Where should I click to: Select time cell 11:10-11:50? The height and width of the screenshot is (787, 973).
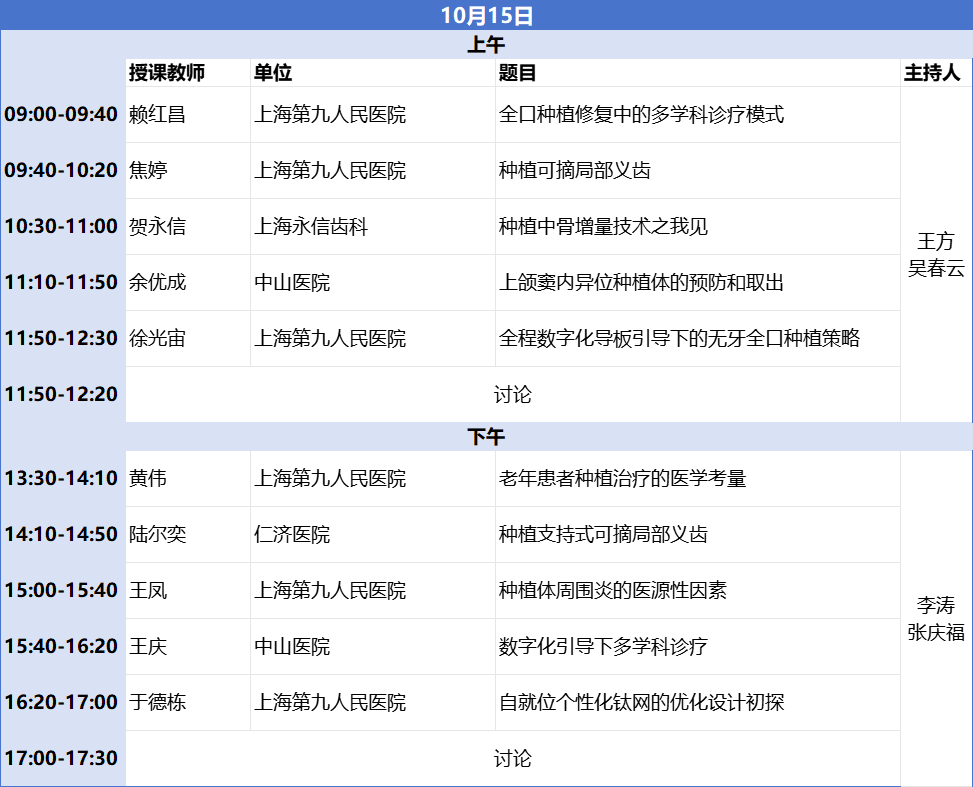click(61, 282)
